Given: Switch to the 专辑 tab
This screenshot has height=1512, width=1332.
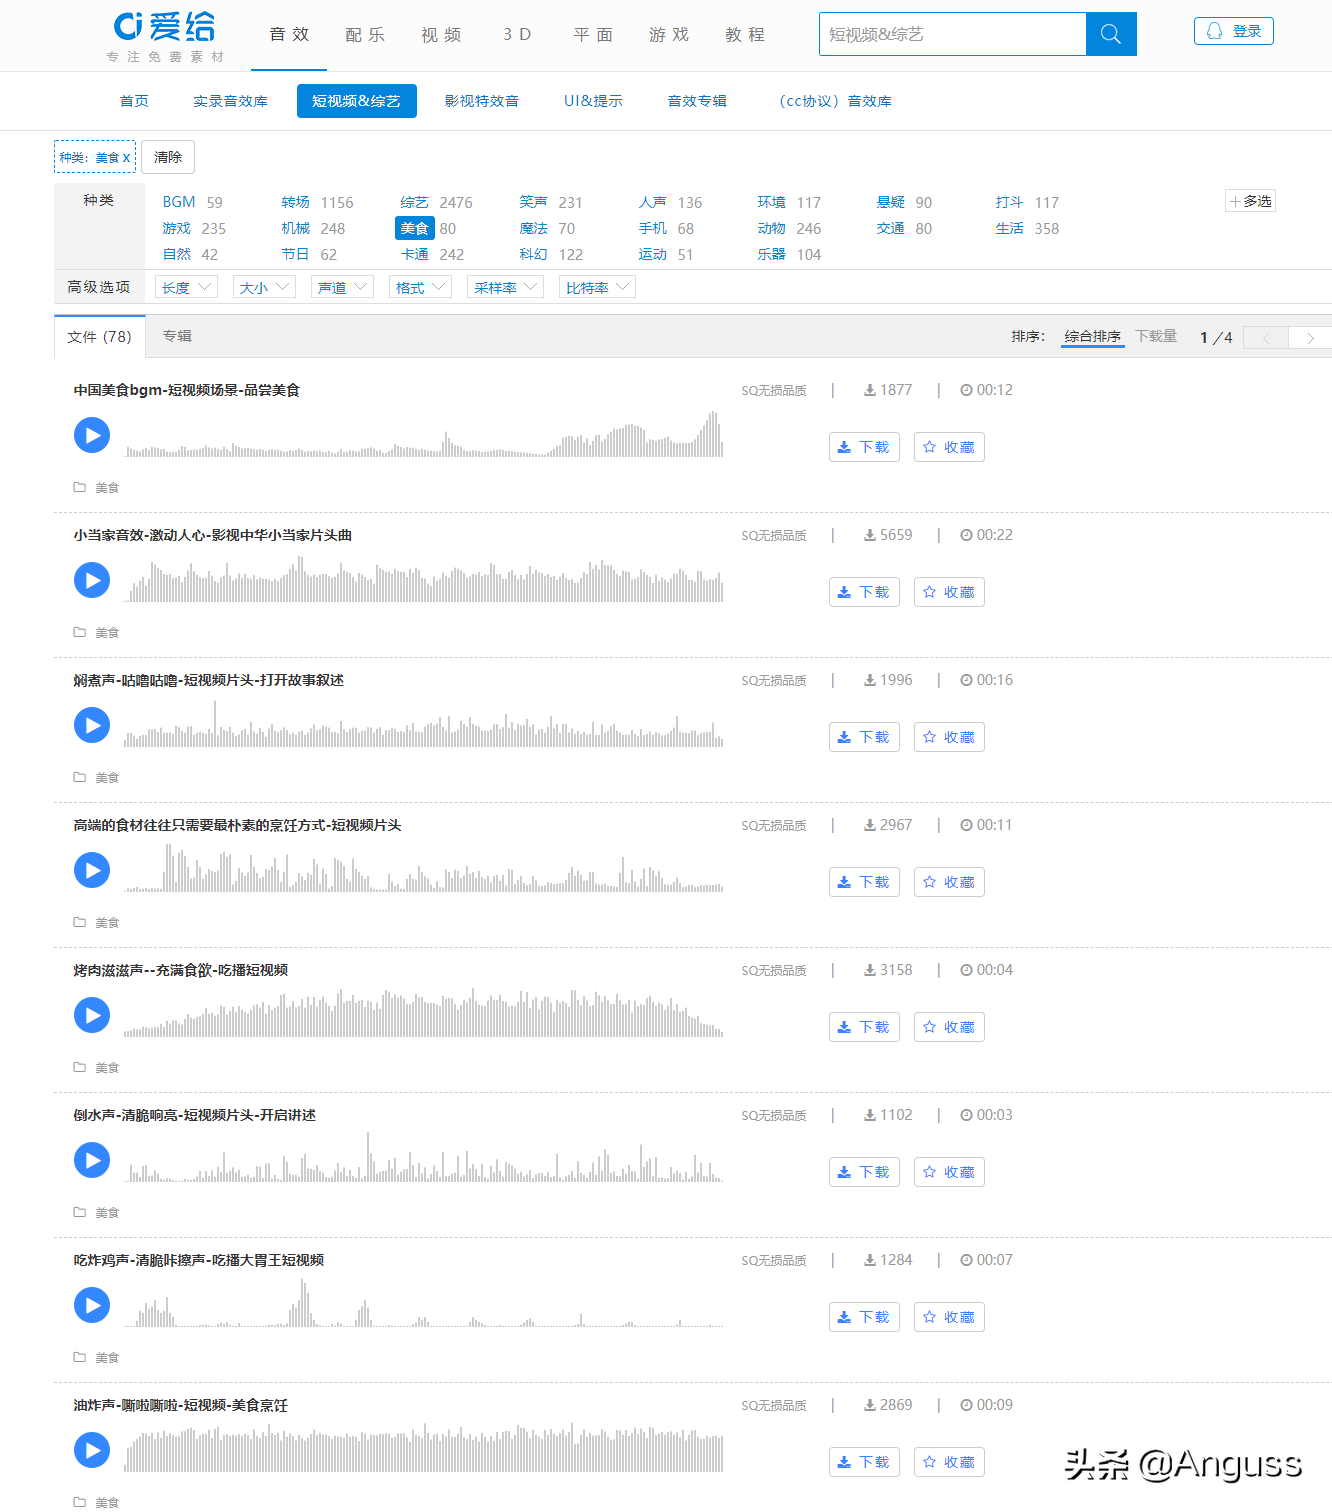Looking at the screenshot, I should pyautogui.click(x=177, y=336).
